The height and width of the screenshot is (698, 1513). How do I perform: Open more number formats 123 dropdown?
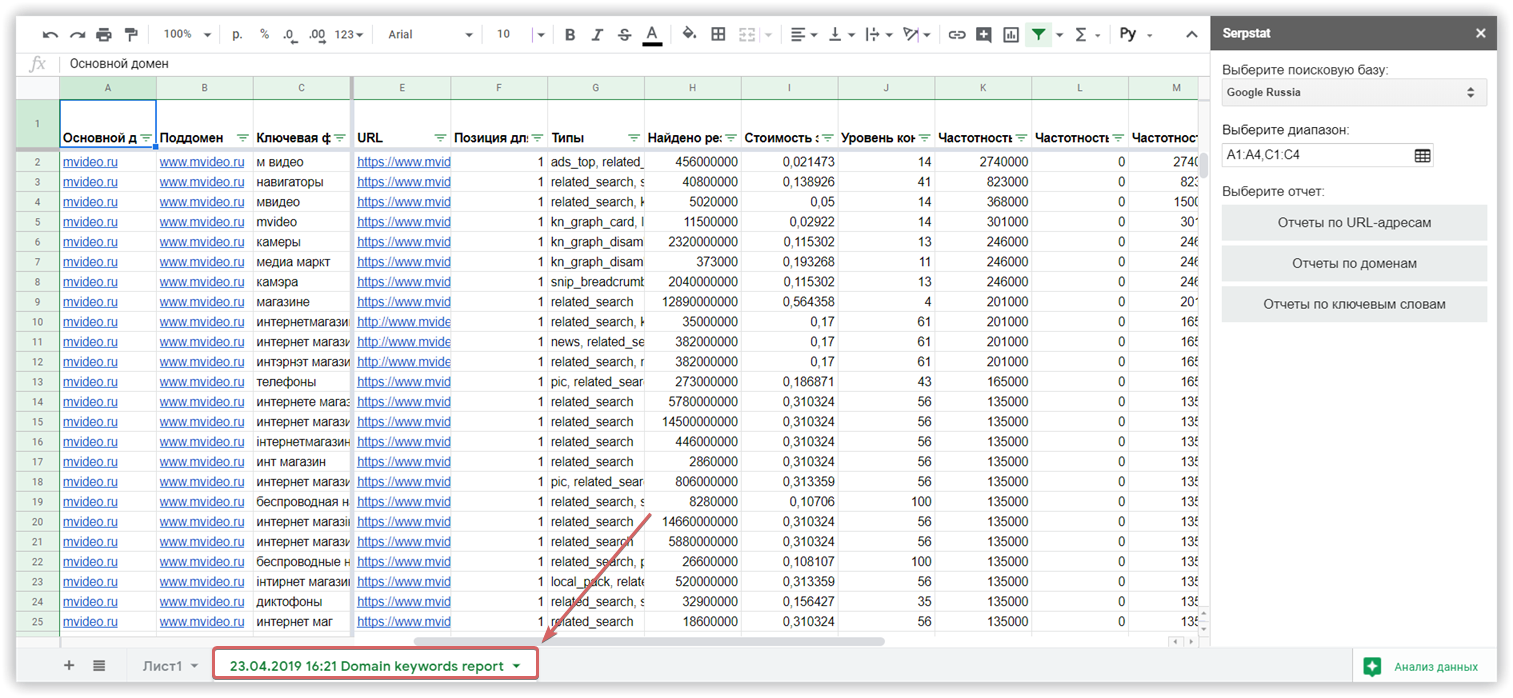[350, 34]
